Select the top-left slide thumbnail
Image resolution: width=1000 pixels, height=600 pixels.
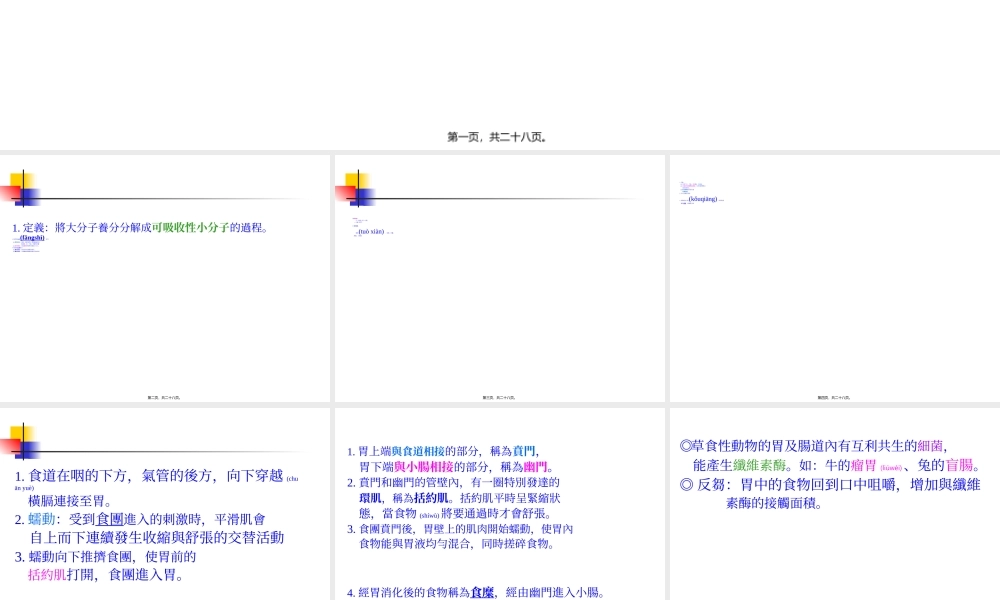[165, 277]
